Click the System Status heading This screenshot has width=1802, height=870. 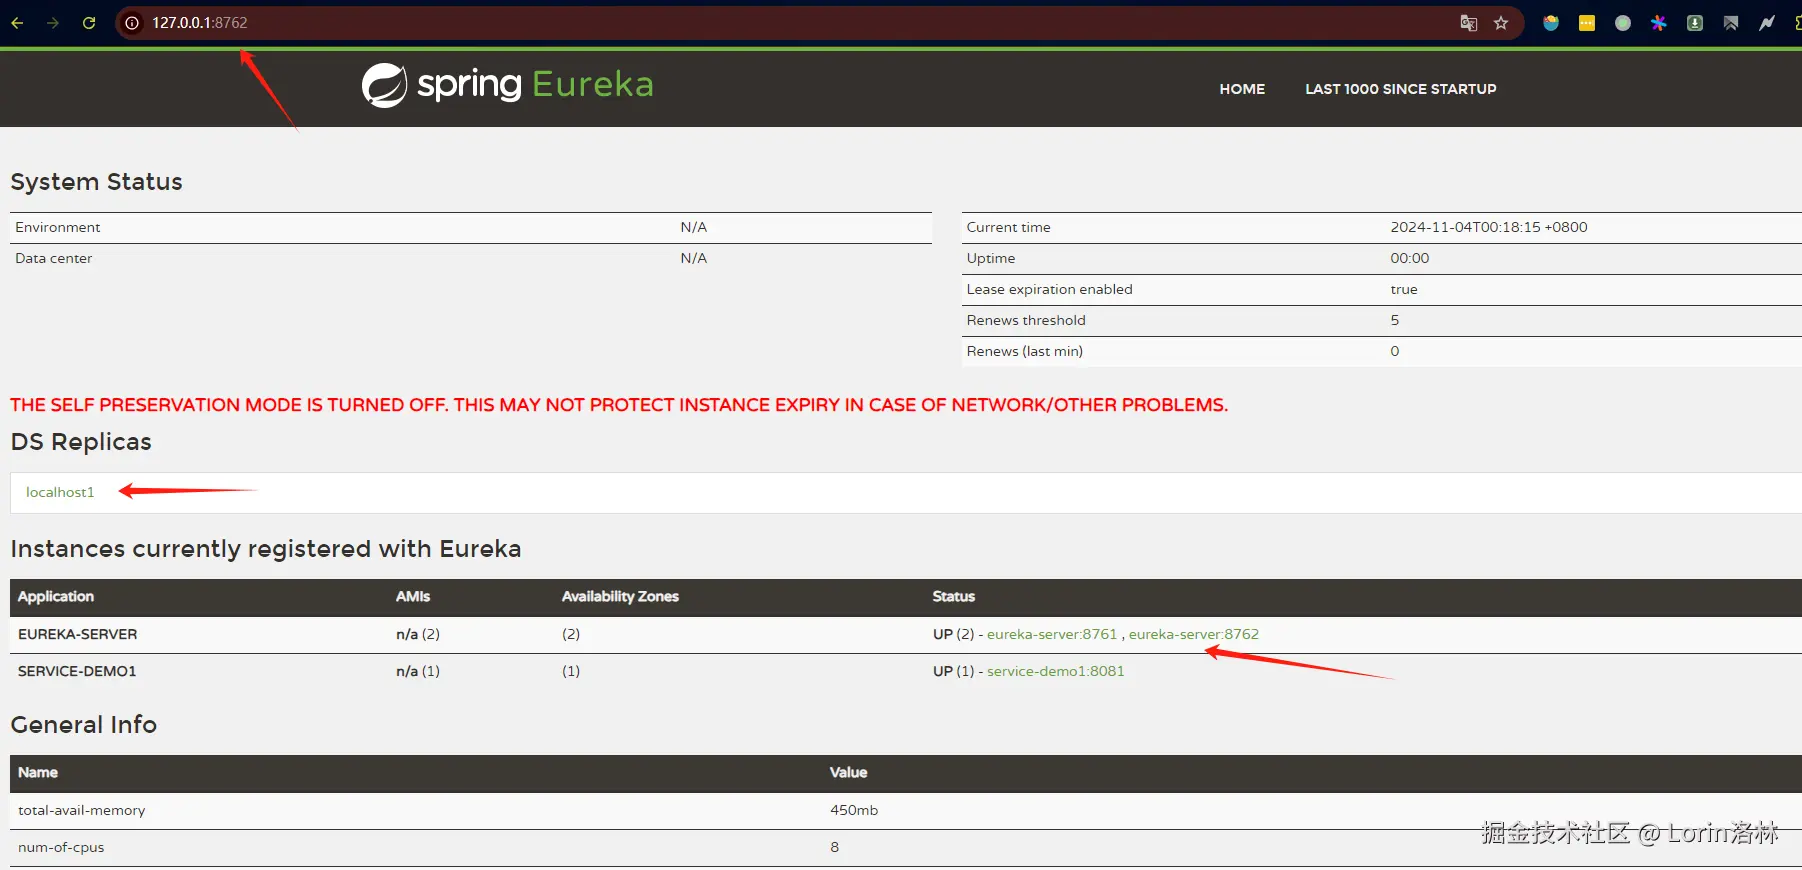tap(97, 182)
